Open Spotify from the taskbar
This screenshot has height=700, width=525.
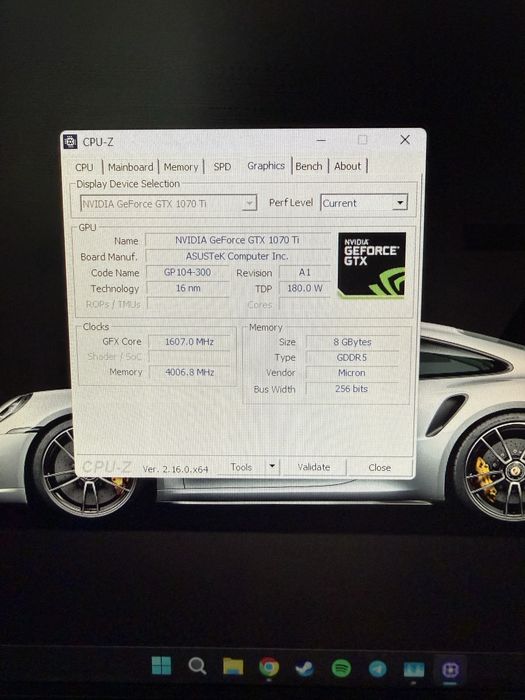[x=341, y=669]
